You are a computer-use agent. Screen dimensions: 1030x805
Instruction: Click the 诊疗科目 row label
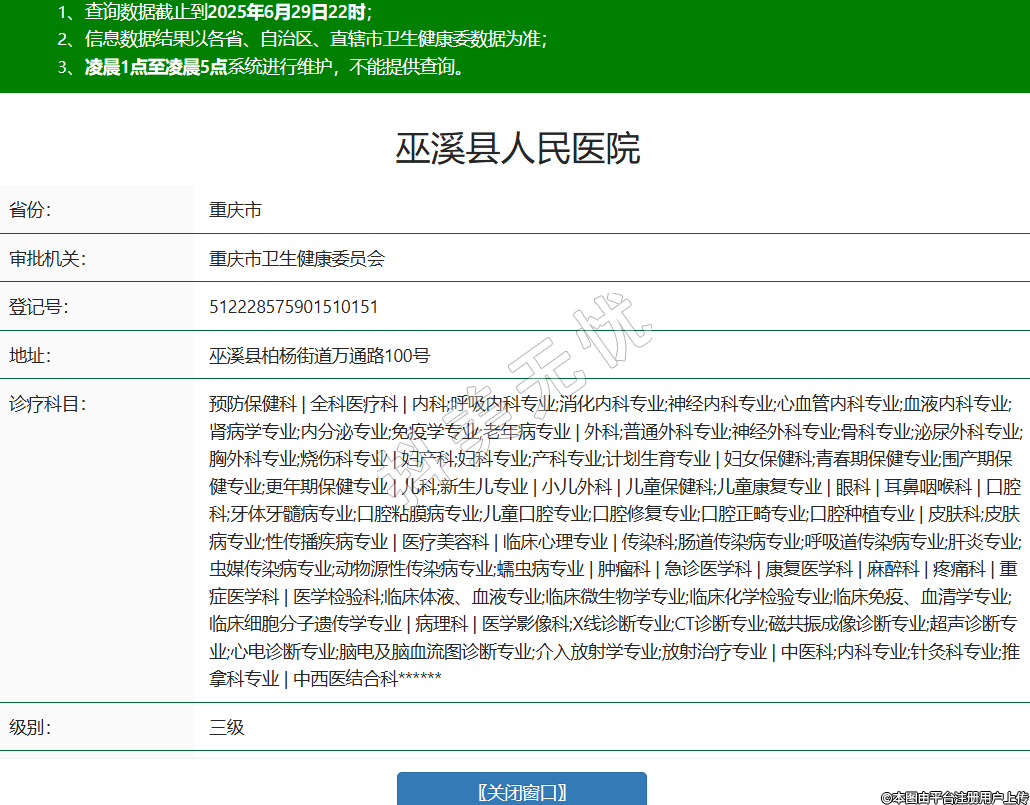coord(48,404)
